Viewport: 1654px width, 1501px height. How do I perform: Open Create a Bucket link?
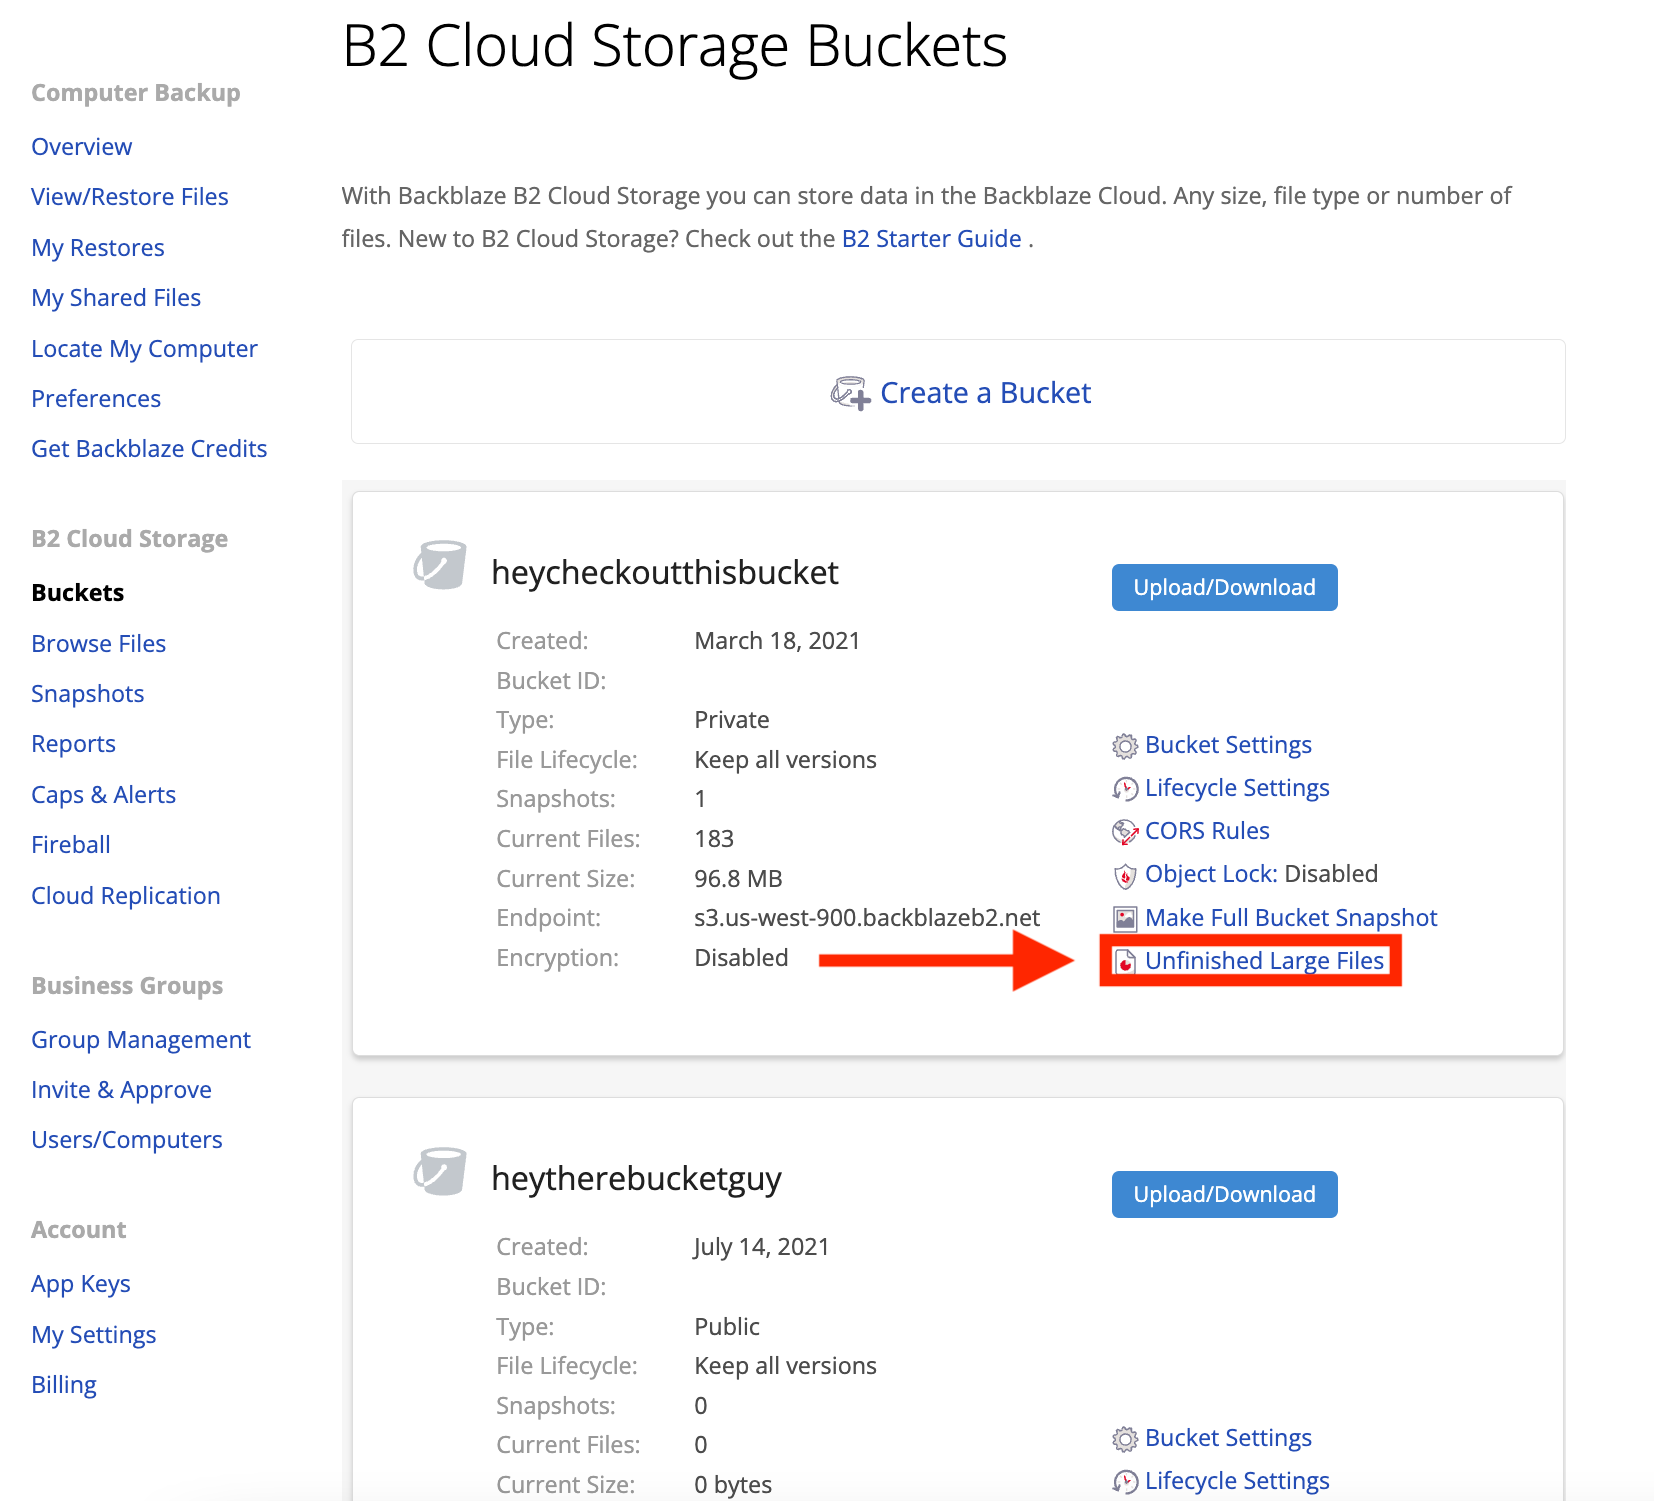[x=985, y=393]
